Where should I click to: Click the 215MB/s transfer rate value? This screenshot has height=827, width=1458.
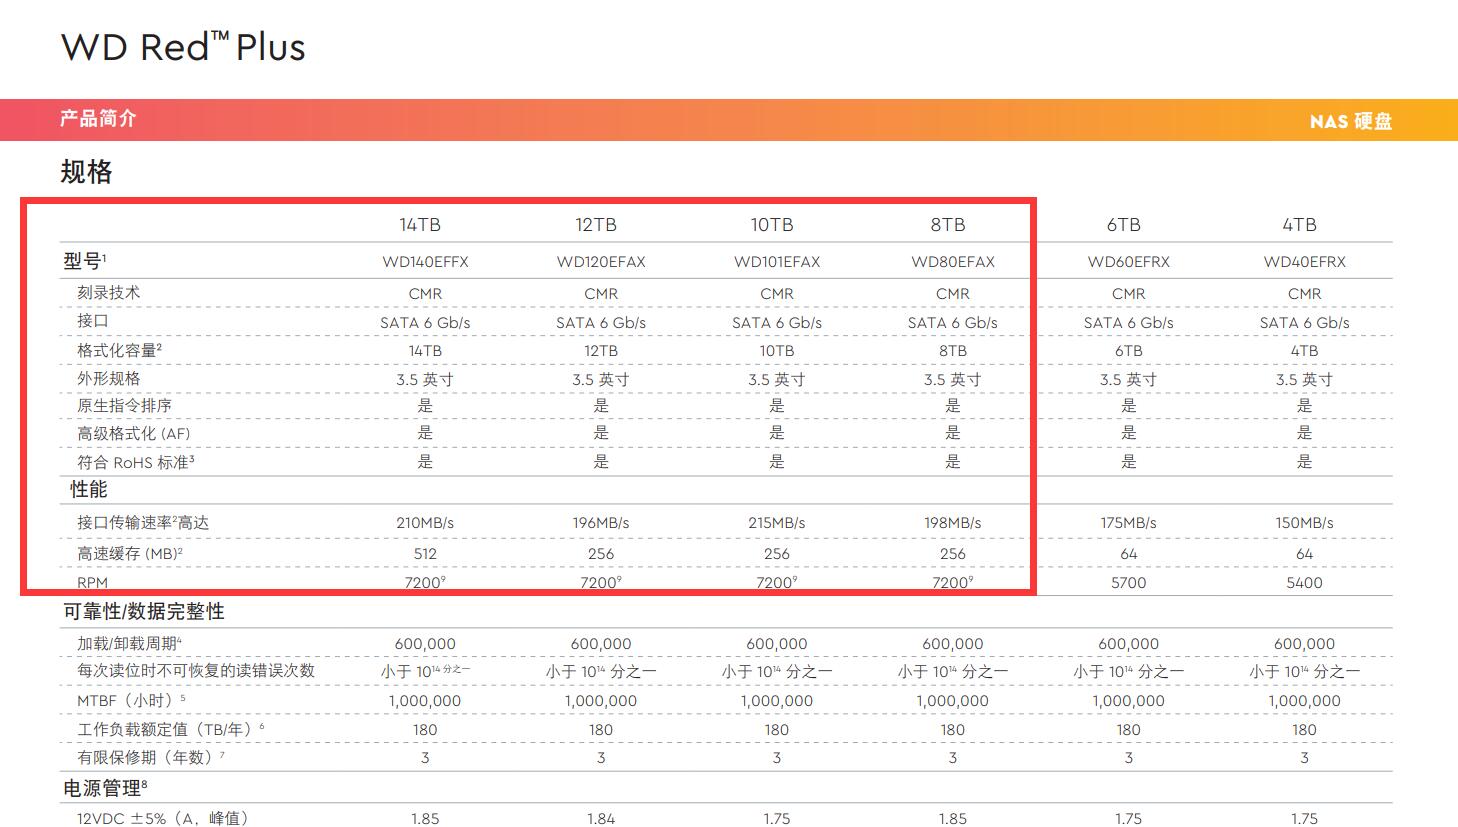point(777,523)
